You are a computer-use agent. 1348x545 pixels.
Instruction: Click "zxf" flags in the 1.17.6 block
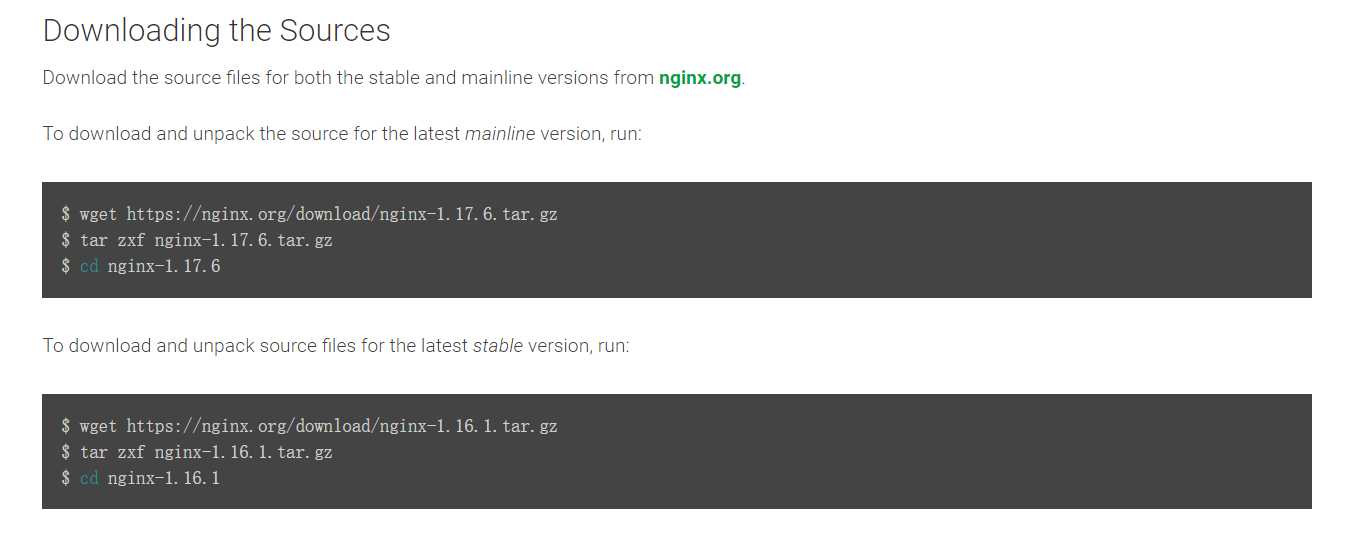tap(131, 240)
